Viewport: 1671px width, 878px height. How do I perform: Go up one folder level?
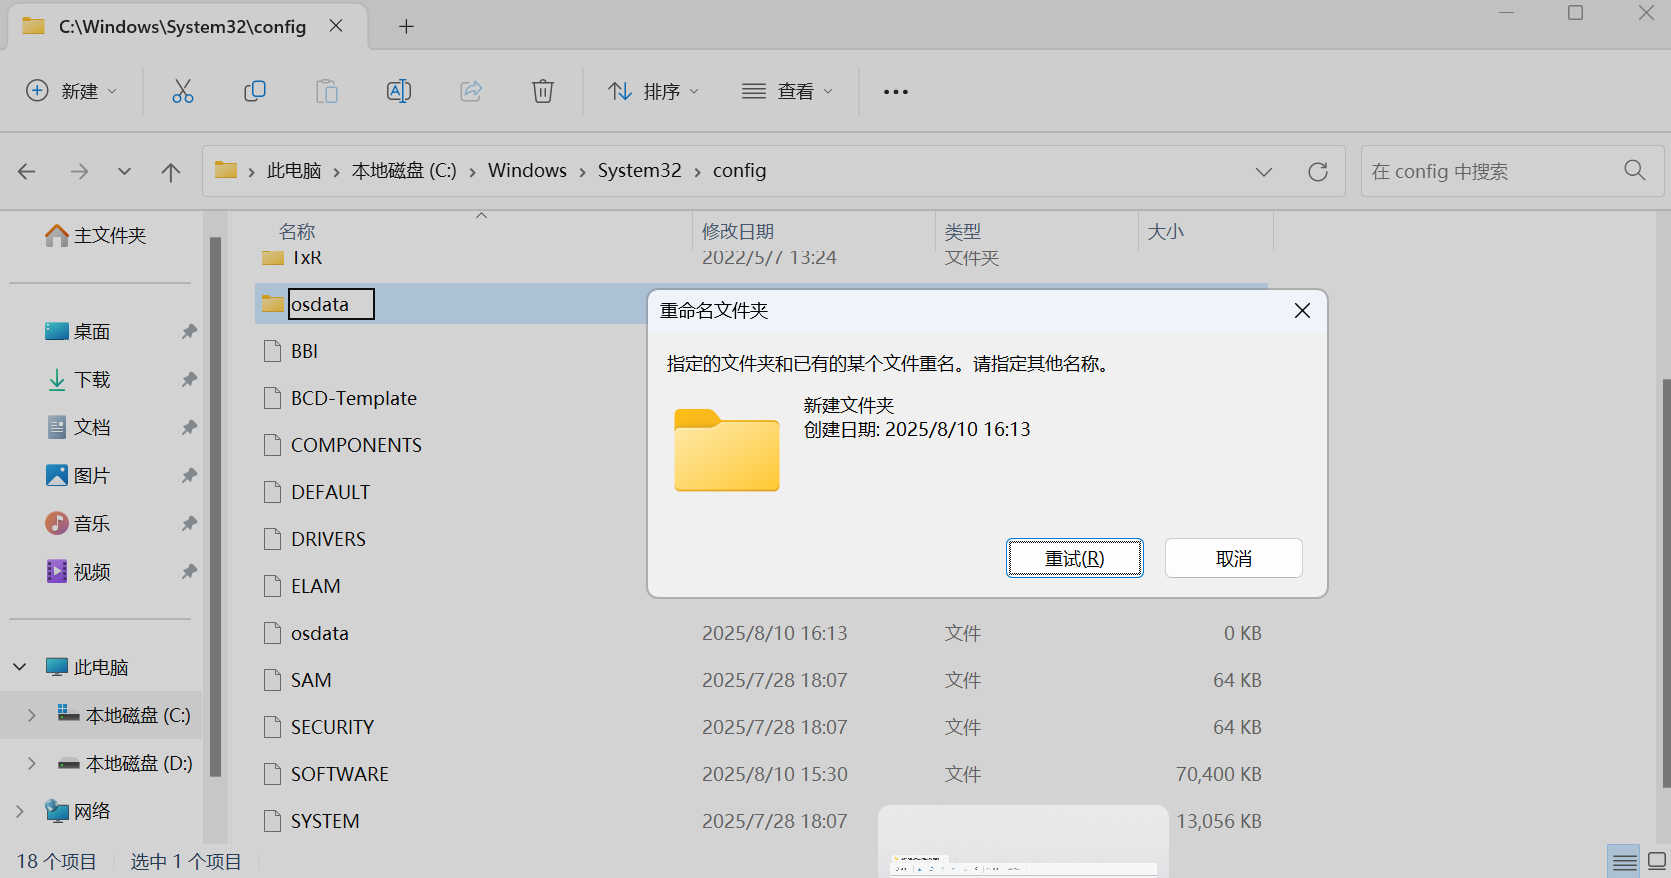click(x=171, y=172)
